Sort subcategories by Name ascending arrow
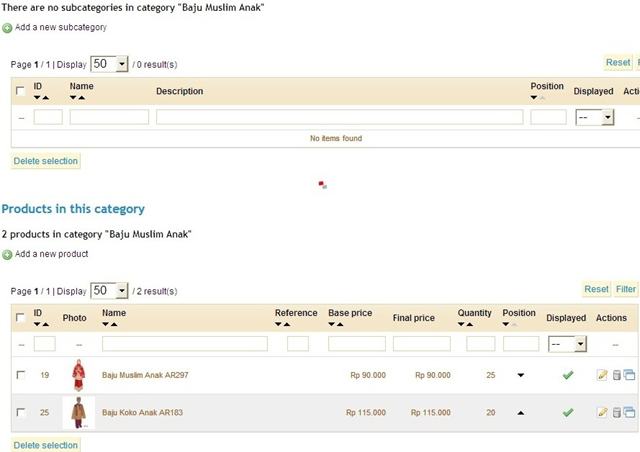Image resolution: width=640 pixels, height=452 pixels. [x=82, y=98]
